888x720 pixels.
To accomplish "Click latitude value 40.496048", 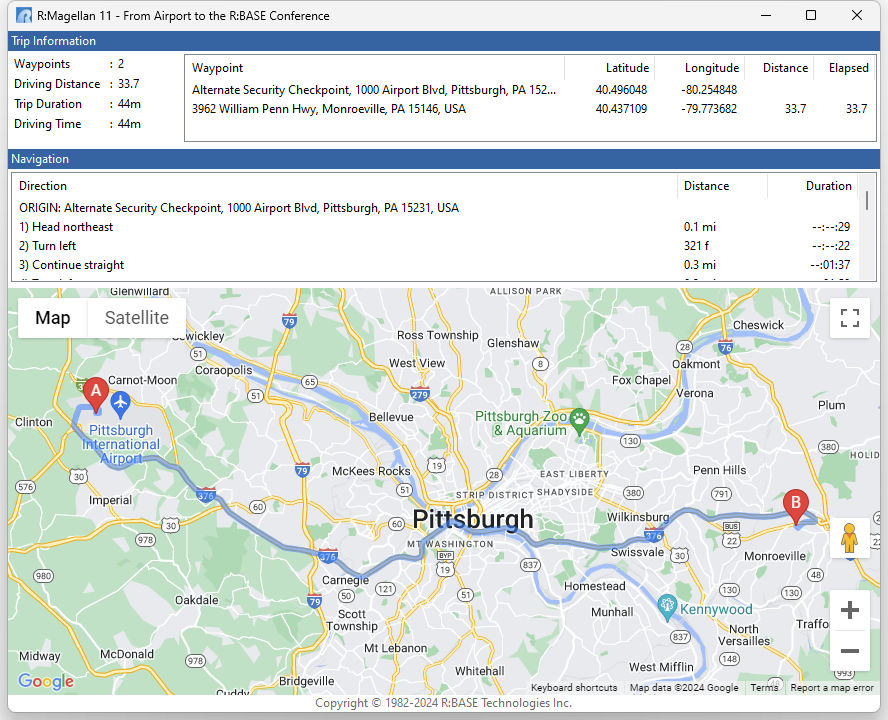I will pyautogui.click(x=621, y=90).
